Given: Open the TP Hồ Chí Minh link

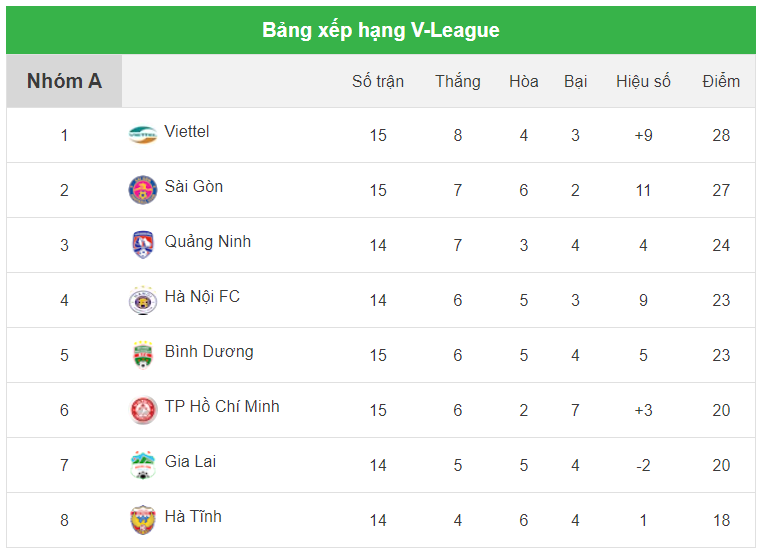Looking at the screenshot, I should 222,407.
